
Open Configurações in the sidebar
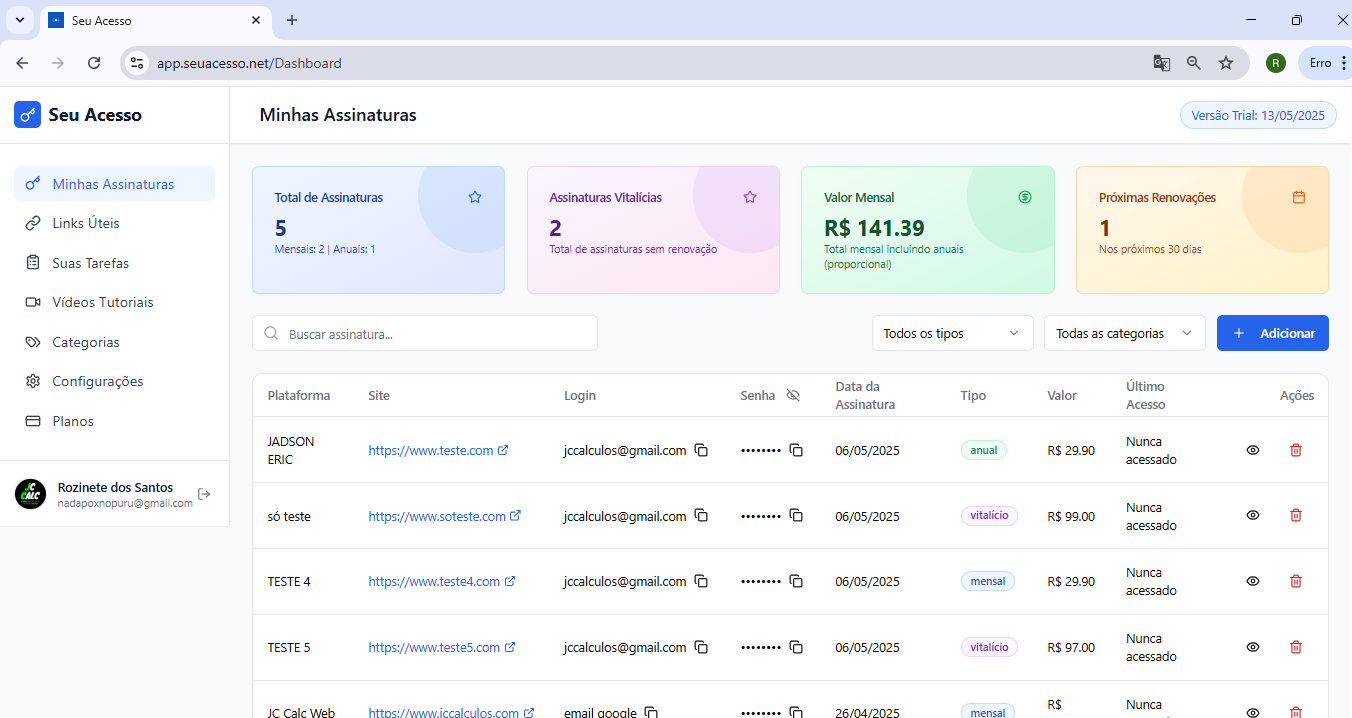[x=114, y=381]
